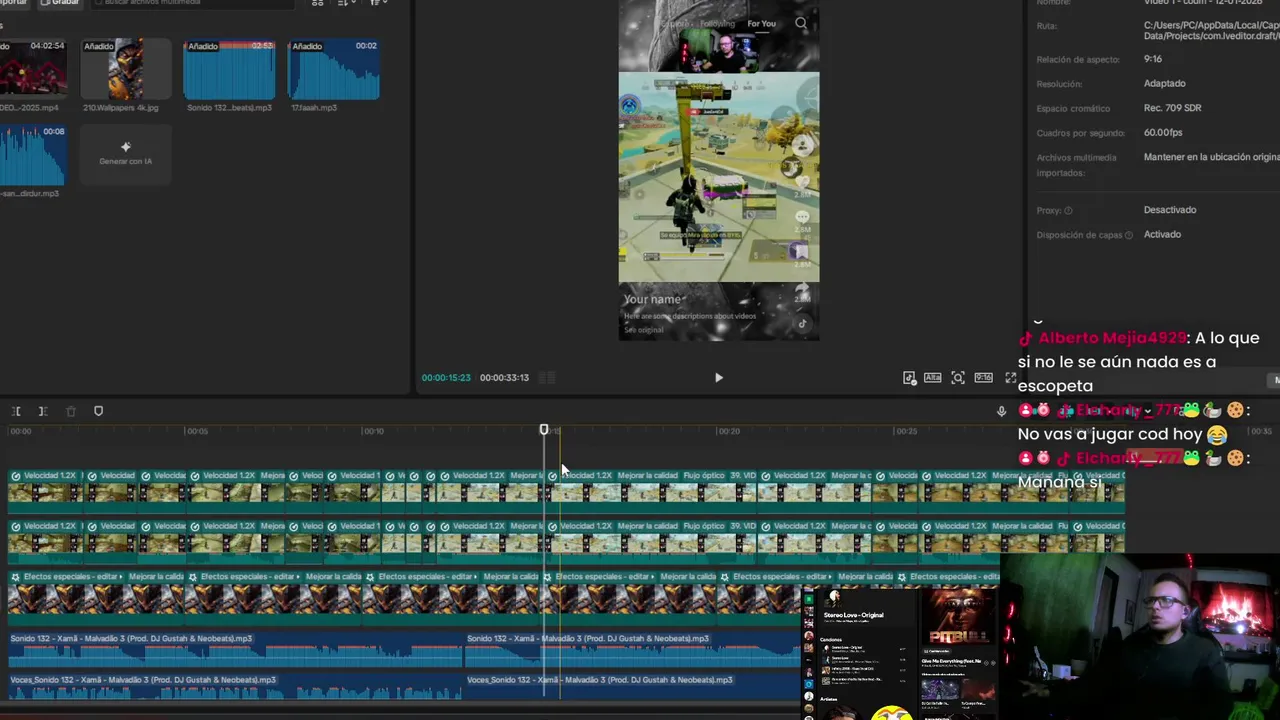Select the split-right trim tool icon
Screen dimensions: 1280x720
[x=43, y=411]
